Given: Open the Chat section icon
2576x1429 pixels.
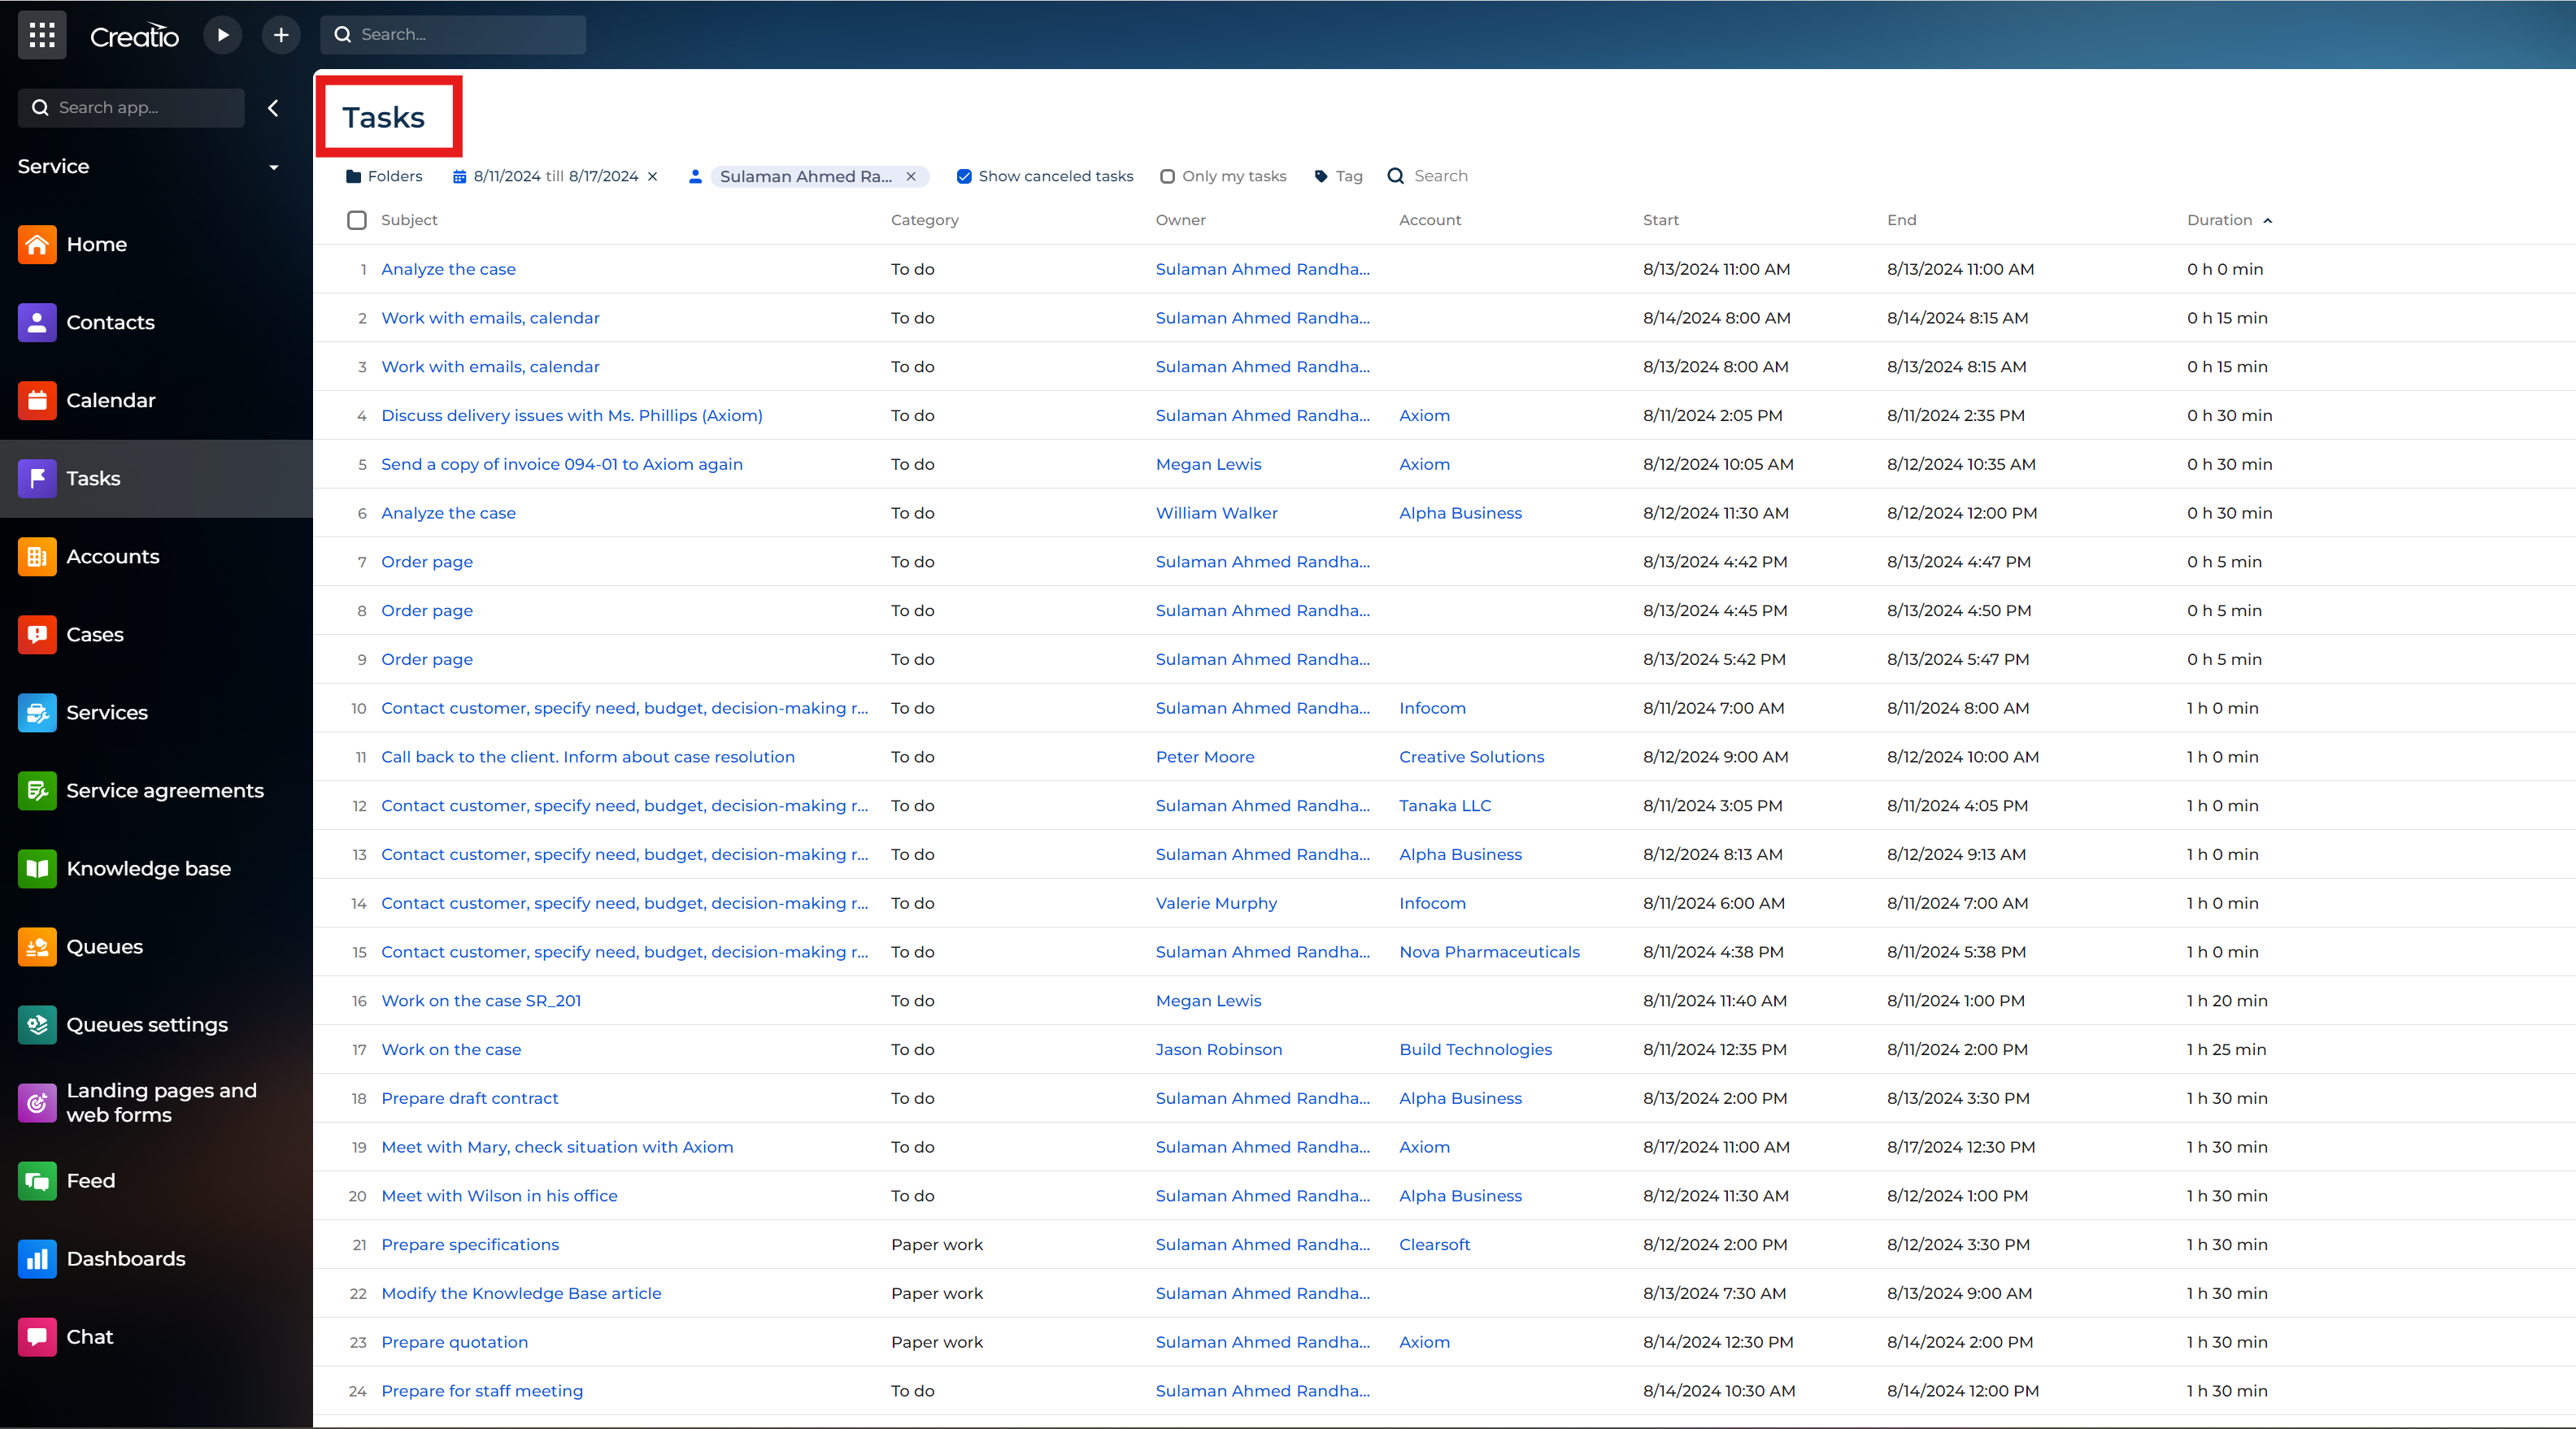Looking at the screenshot, I should pos(37,1336).
